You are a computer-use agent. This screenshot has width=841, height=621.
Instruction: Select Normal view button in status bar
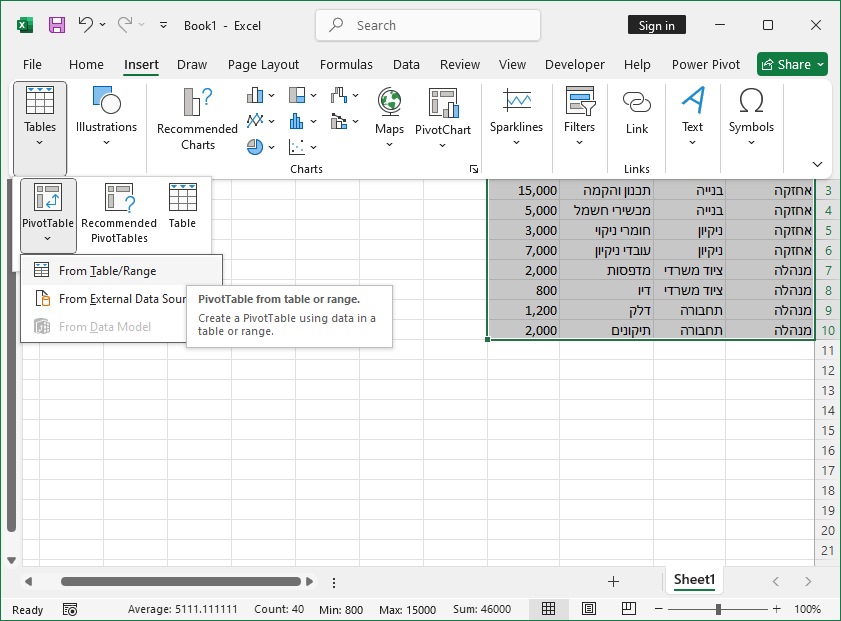pos(549,609)
